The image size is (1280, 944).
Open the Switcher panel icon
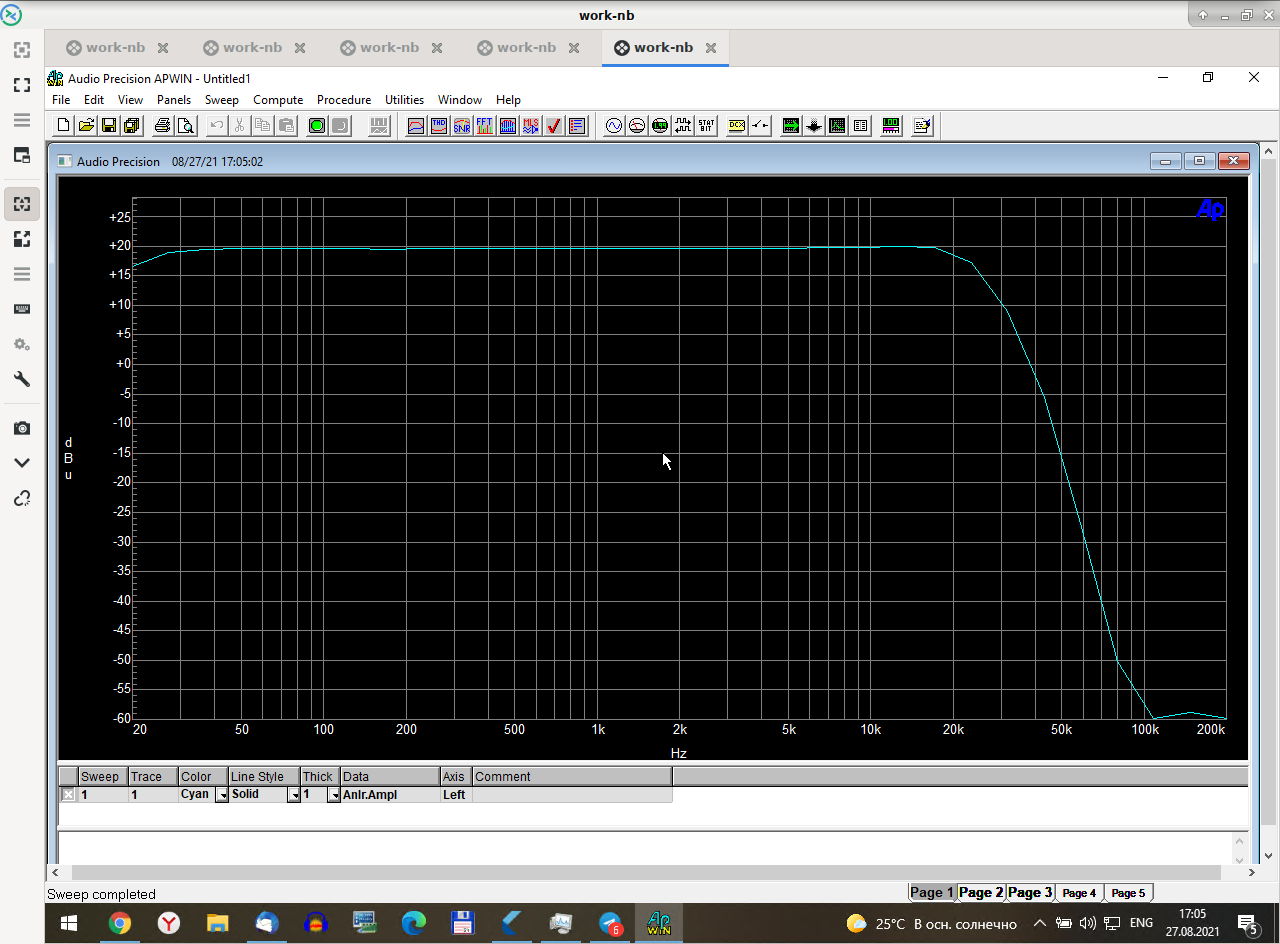coord(760,125)
